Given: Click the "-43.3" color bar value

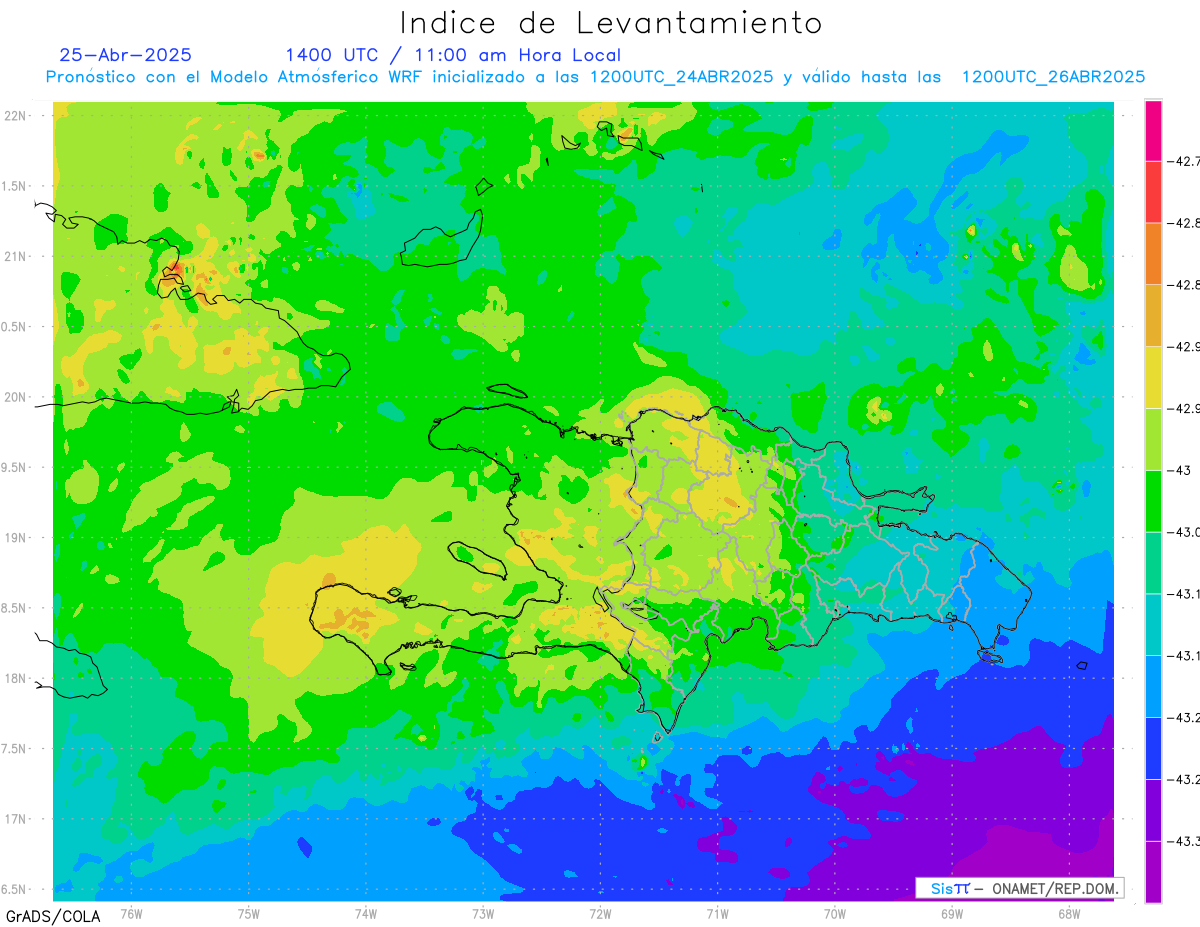Looking at the screenshot, I should [x=1184, y=841].
